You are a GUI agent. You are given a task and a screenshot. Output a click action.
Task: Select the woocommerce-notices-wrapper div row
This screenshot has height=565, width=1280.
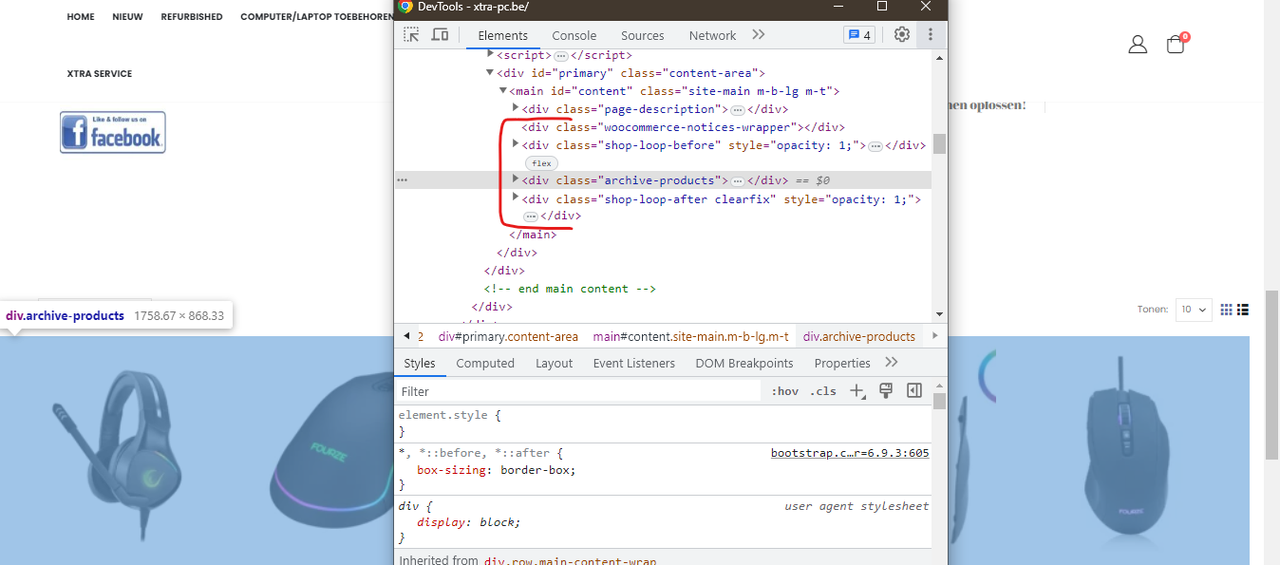(x=683, y=127)
